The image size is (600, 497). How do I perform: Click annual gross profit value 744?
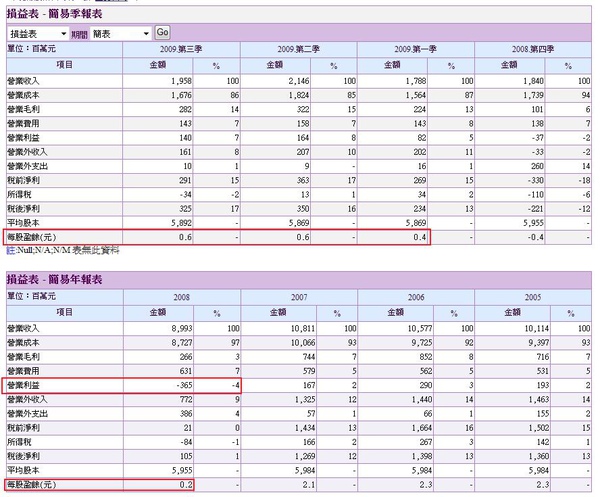tap(308, 357)
